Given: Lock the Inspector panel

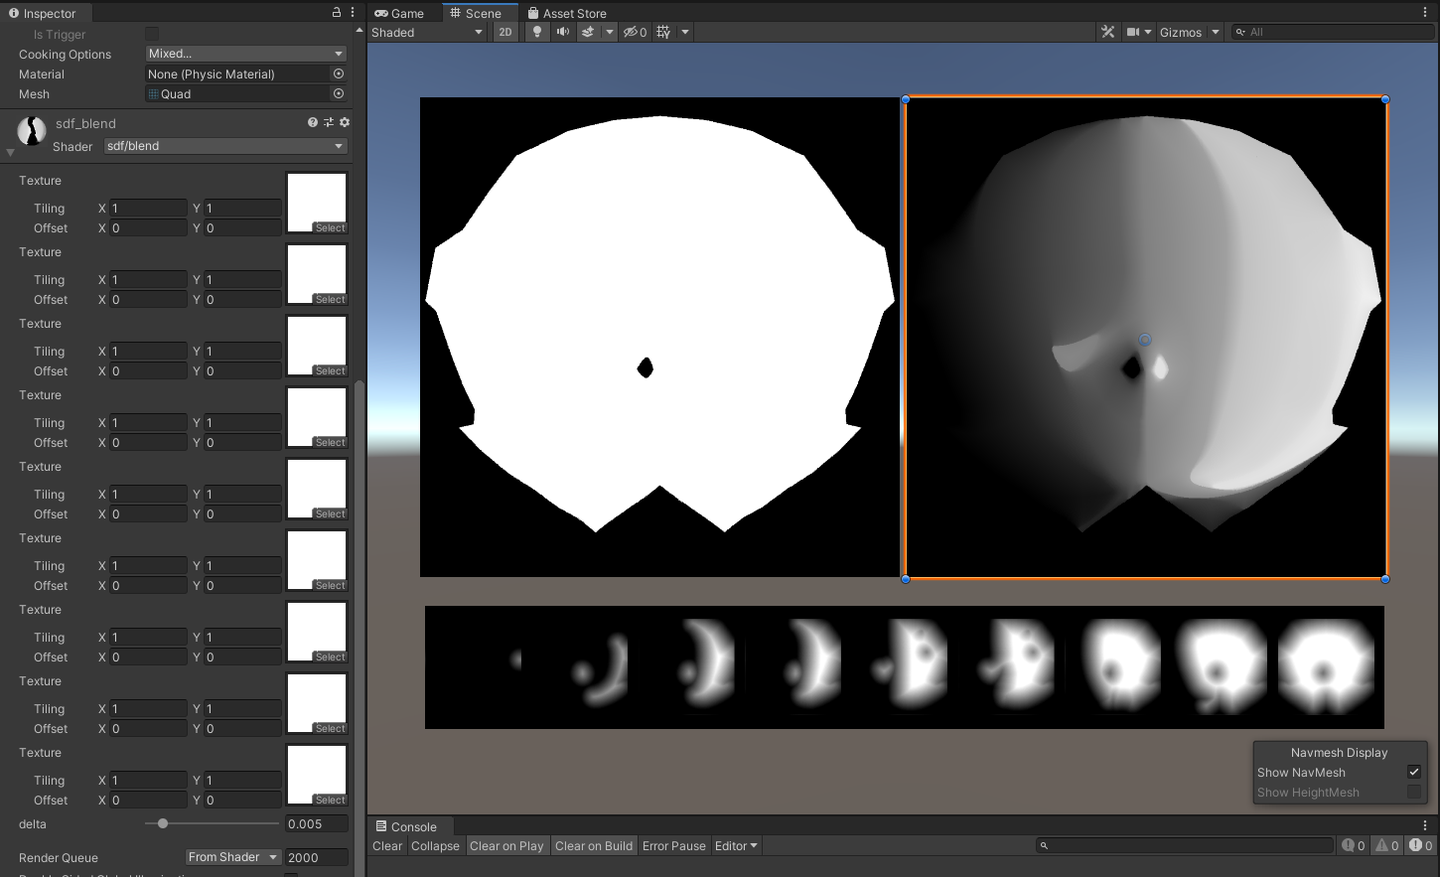Looking at the screenshot, I should [x=337, y=13].
